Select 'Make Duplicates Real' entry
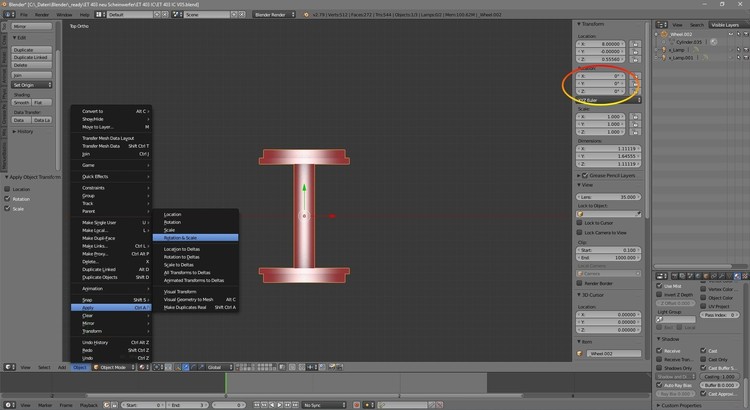750x410 pixels. [195, 307]
